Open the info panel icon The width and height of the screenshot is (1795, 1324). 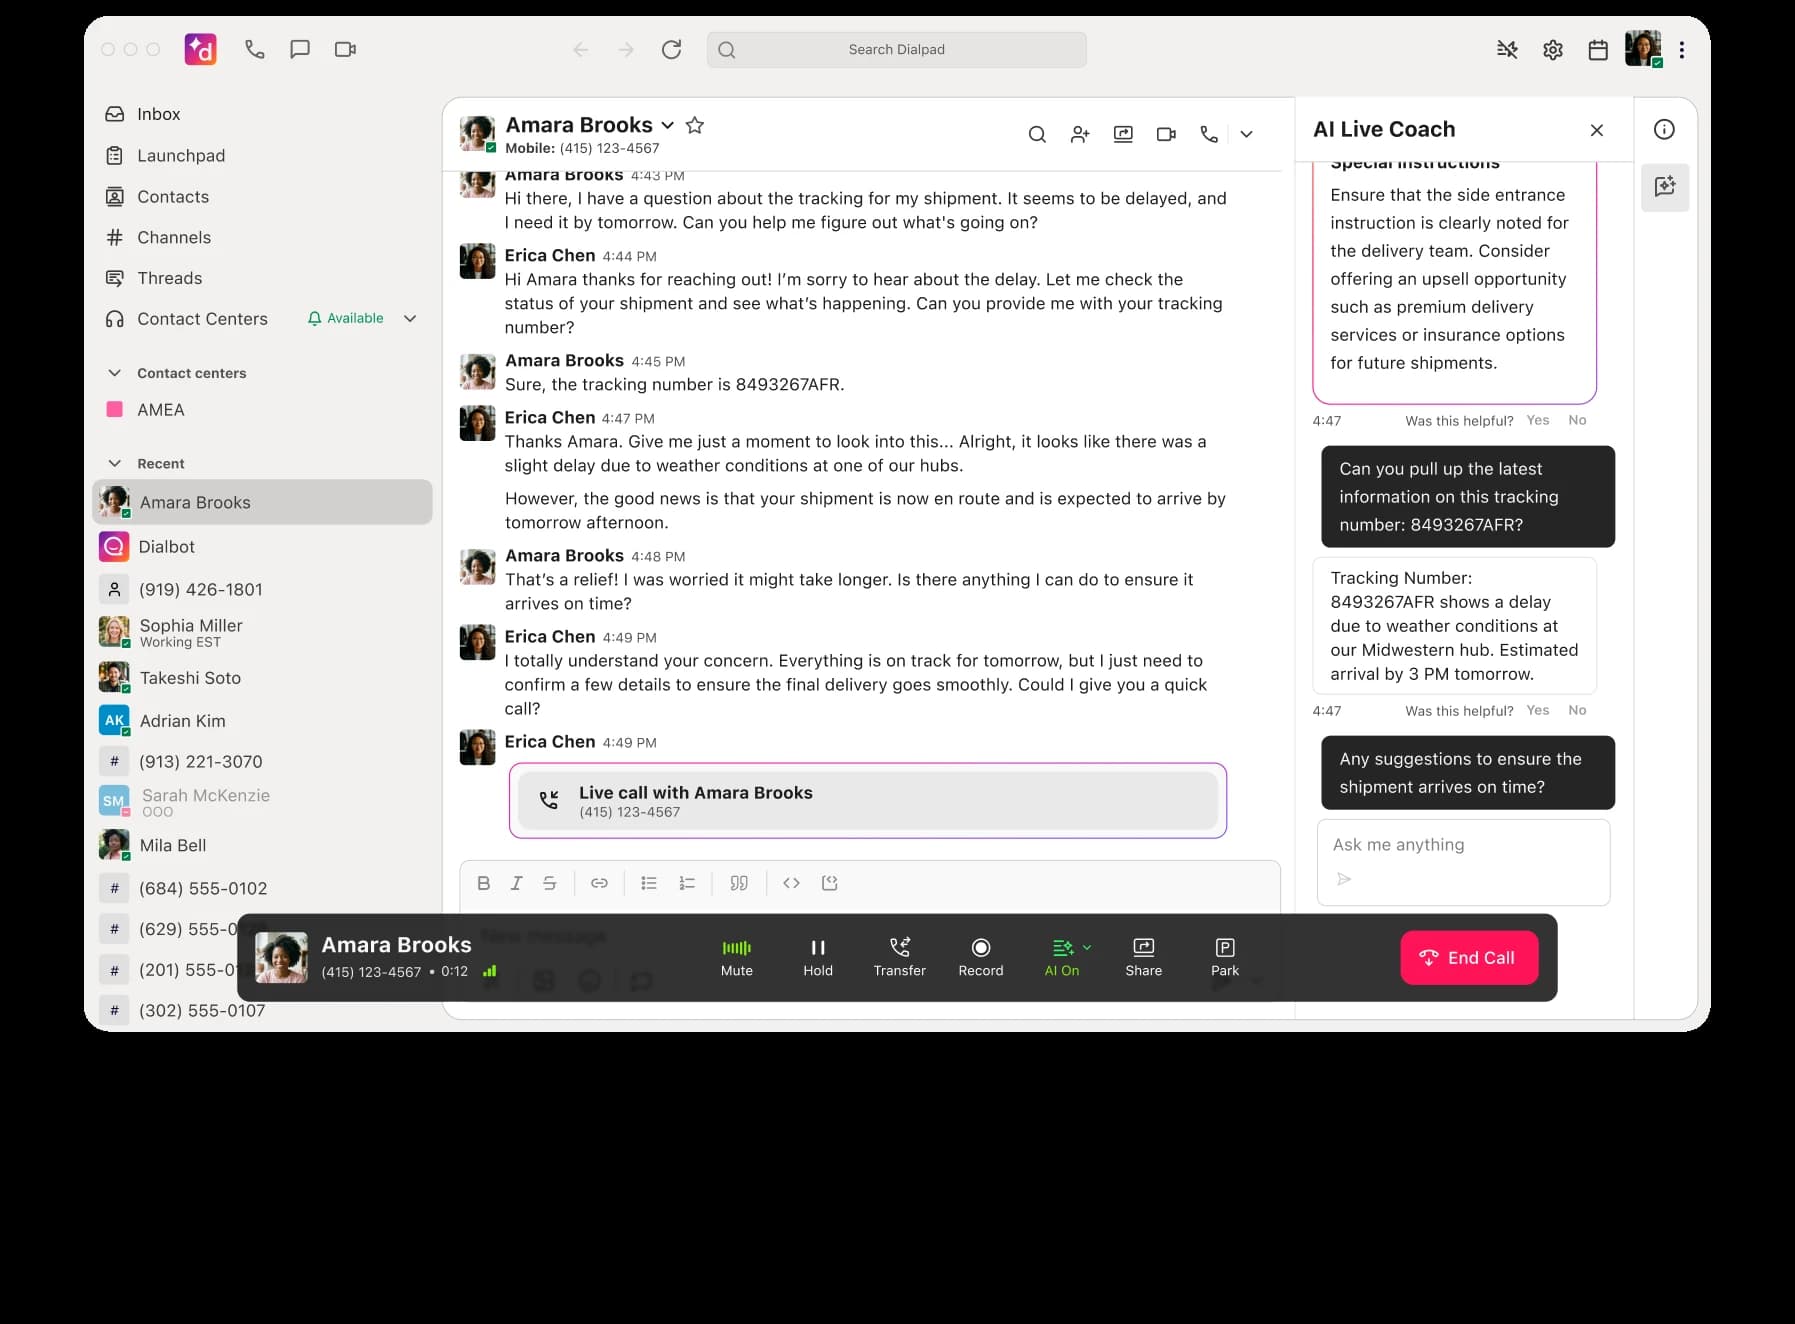point(1664,129)
